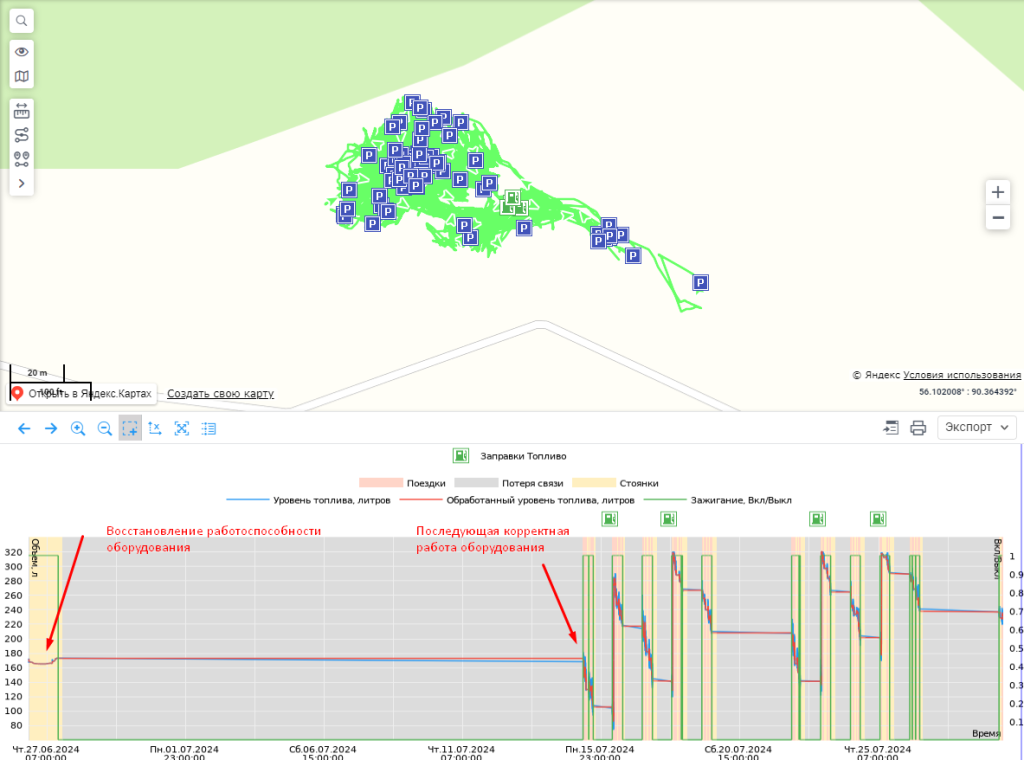Click fourth refuel marker above chart
Viewport: 1024px width, 760px height.
878,519
